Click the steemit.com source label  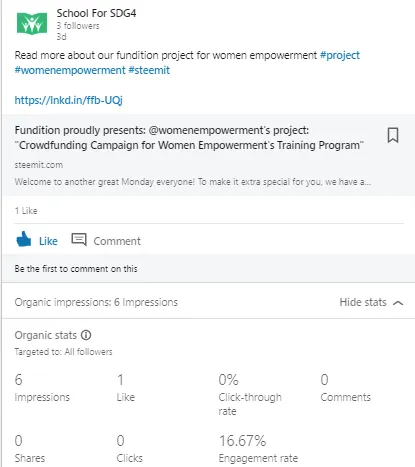tap(39, 165)
